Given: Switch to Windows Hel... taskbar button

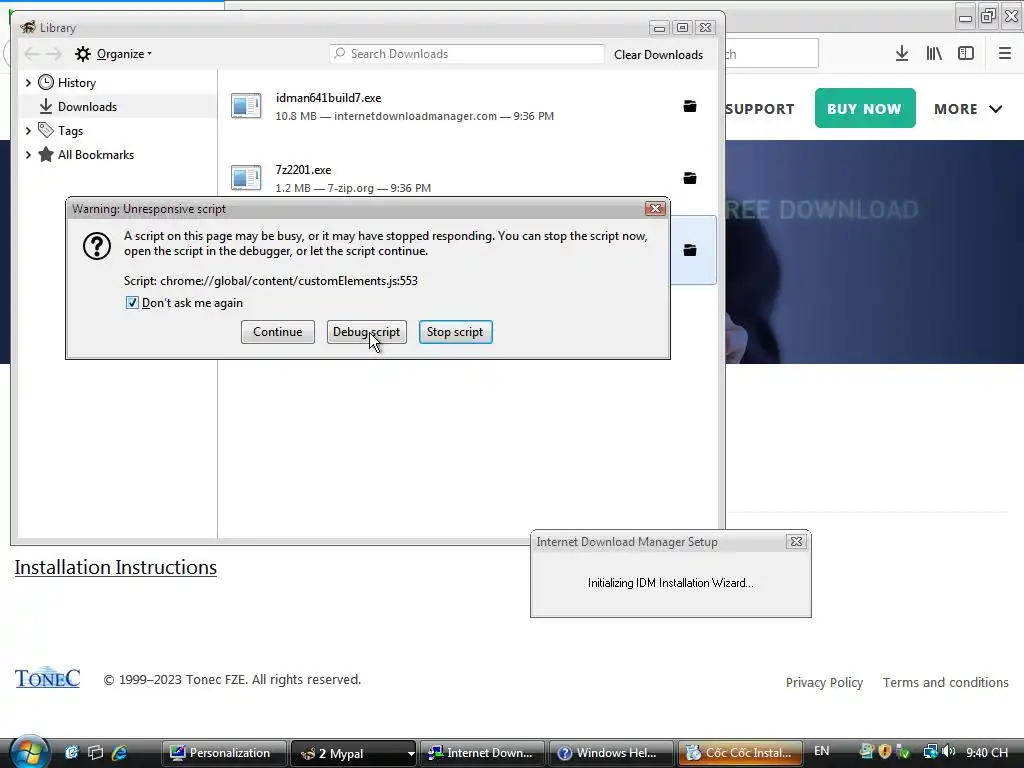Looking at the screenshot, I should 611,753.
